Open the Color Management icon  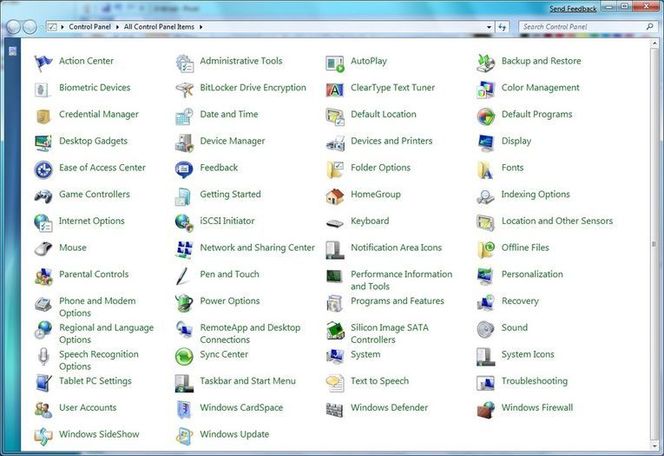[x=485, y=90]
